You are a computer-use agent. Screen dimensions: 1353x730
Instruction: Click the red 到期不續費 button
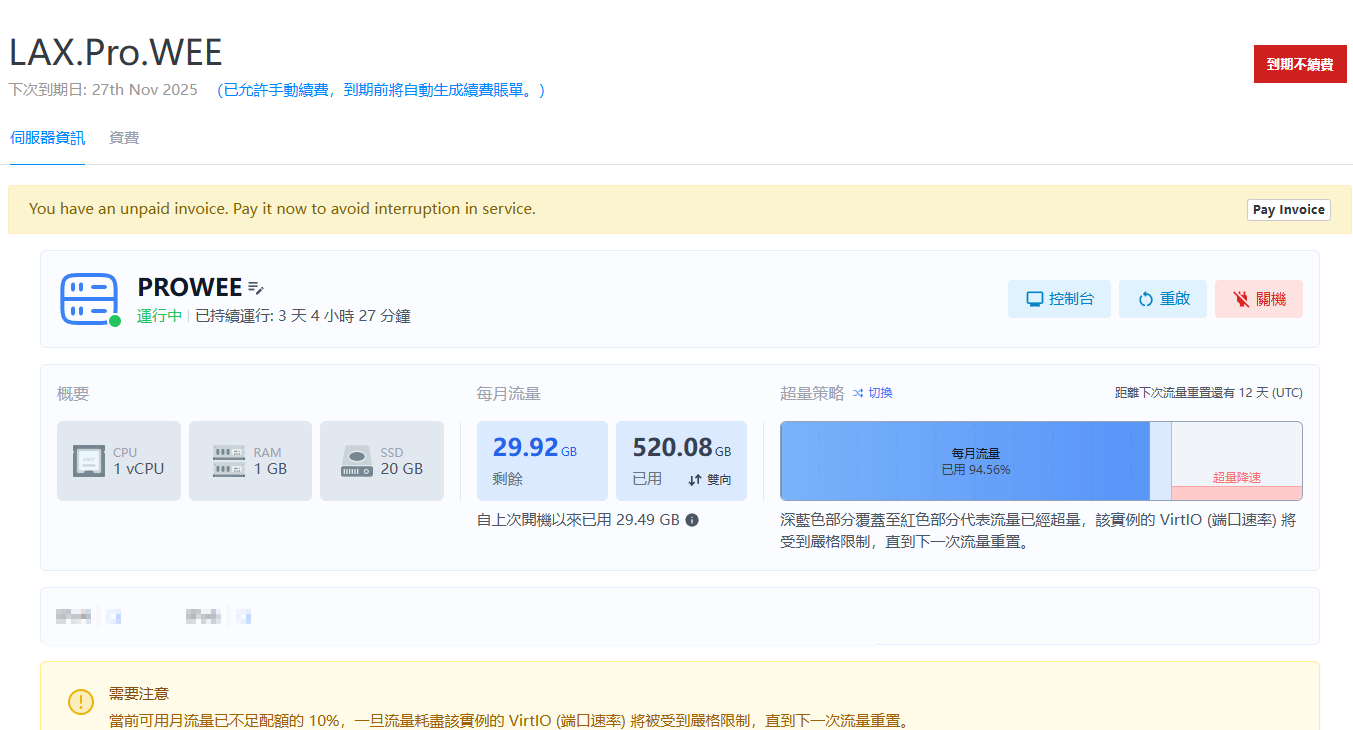[1300, 63]
